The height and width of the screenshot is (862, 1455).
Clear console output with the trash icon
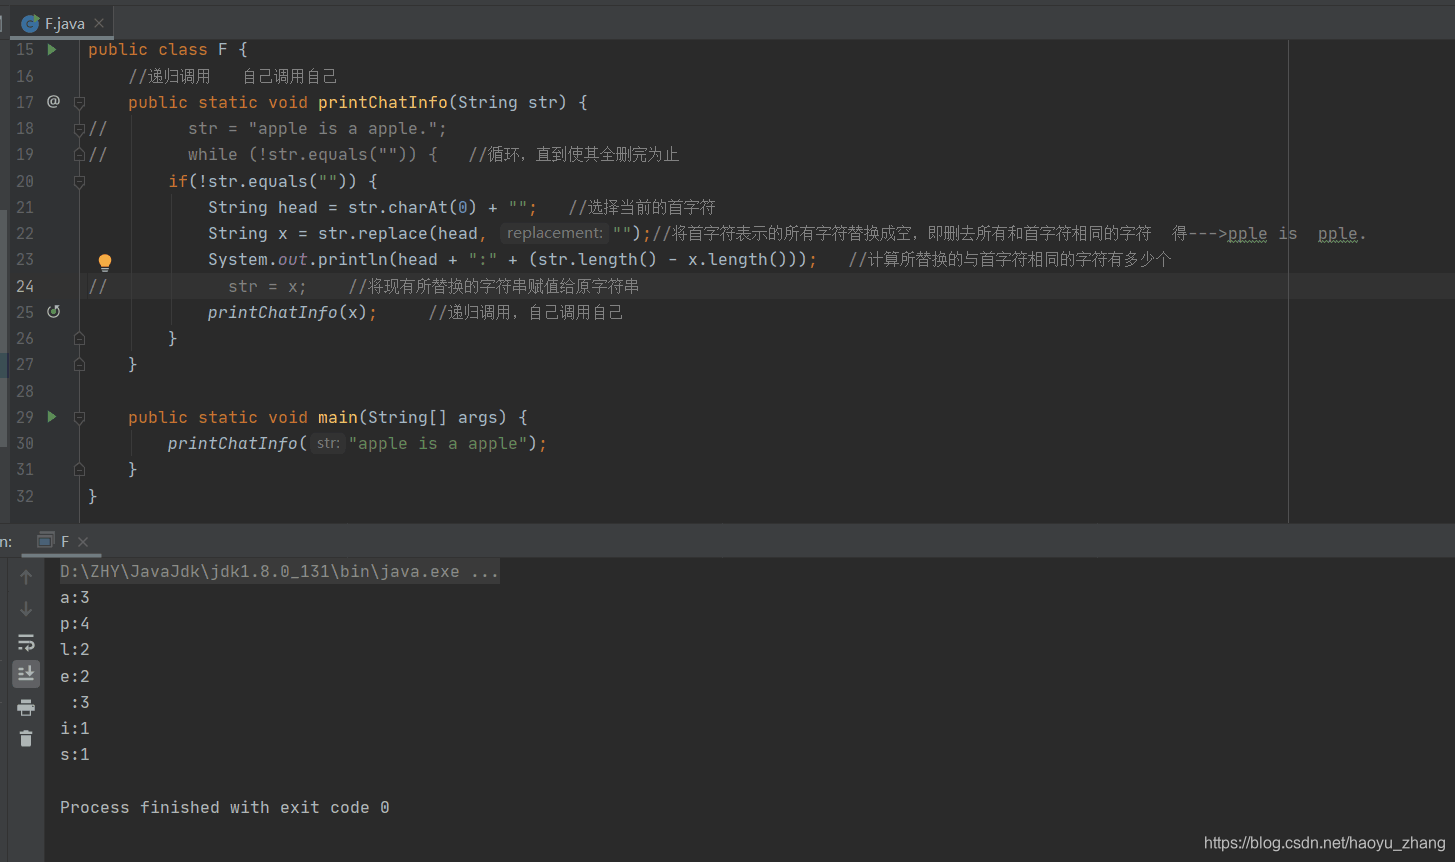click(26, 739)
